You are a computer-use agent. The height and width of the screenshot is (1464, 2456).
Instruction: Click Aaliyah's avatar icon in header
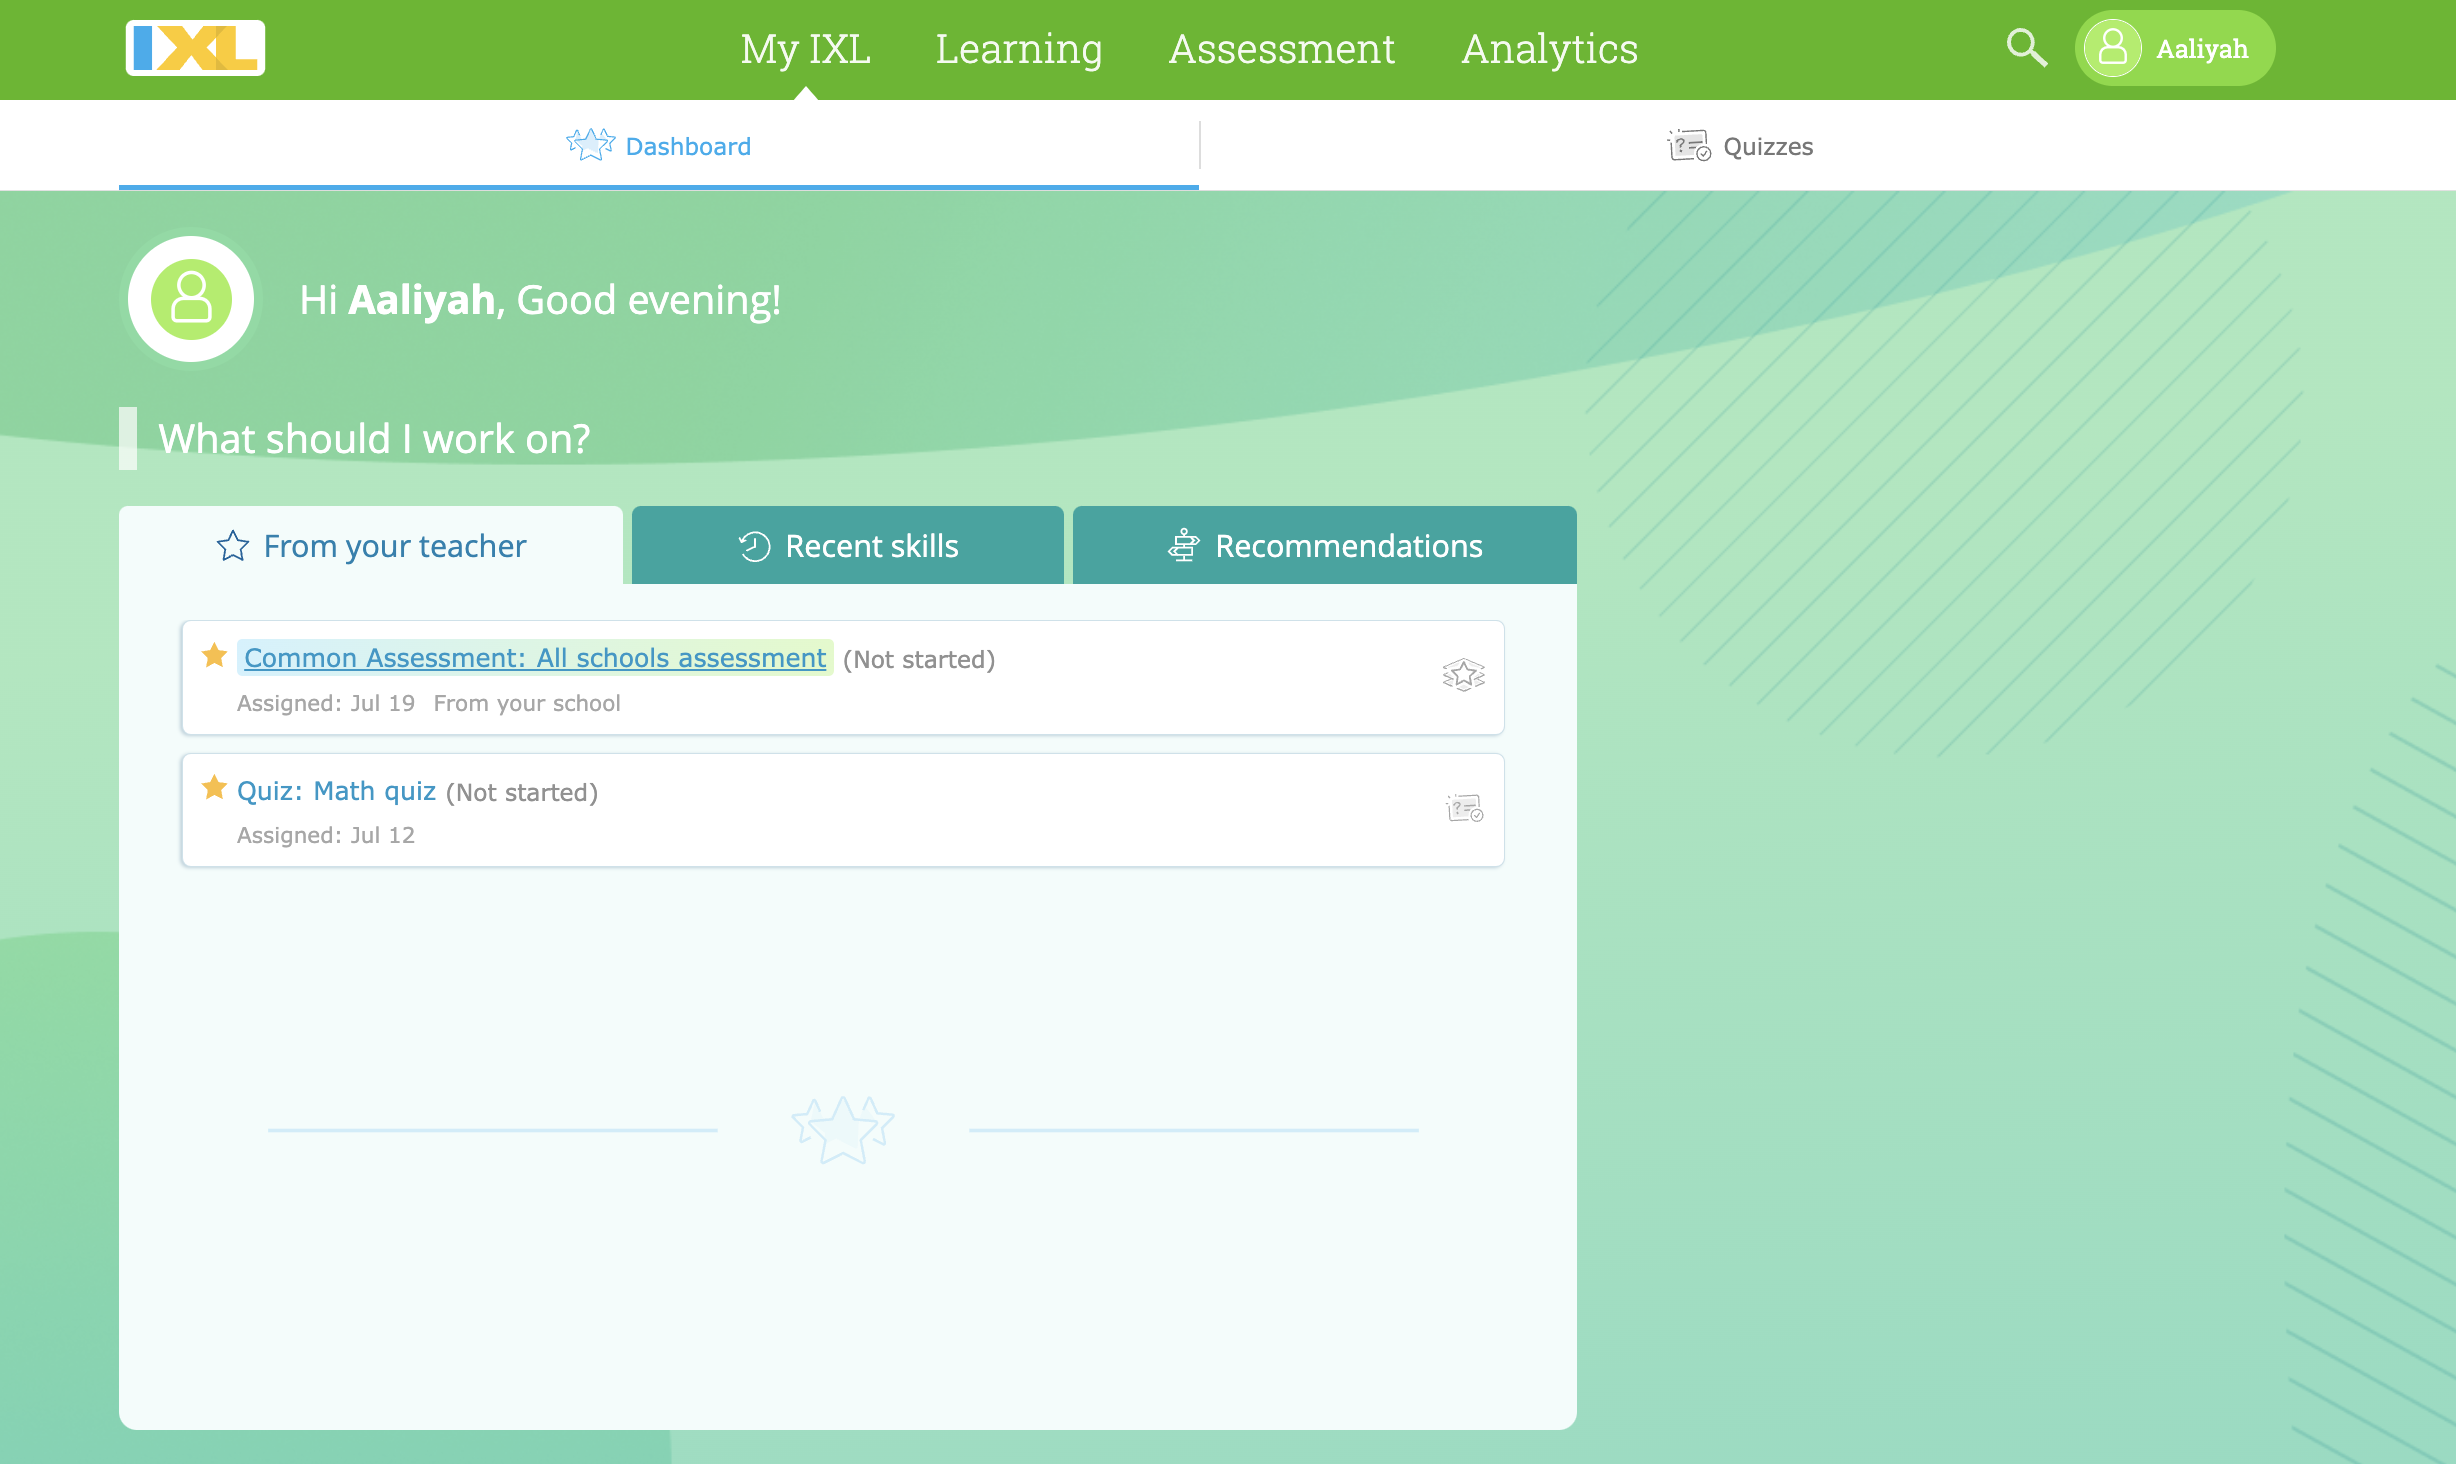(2112, 48)
